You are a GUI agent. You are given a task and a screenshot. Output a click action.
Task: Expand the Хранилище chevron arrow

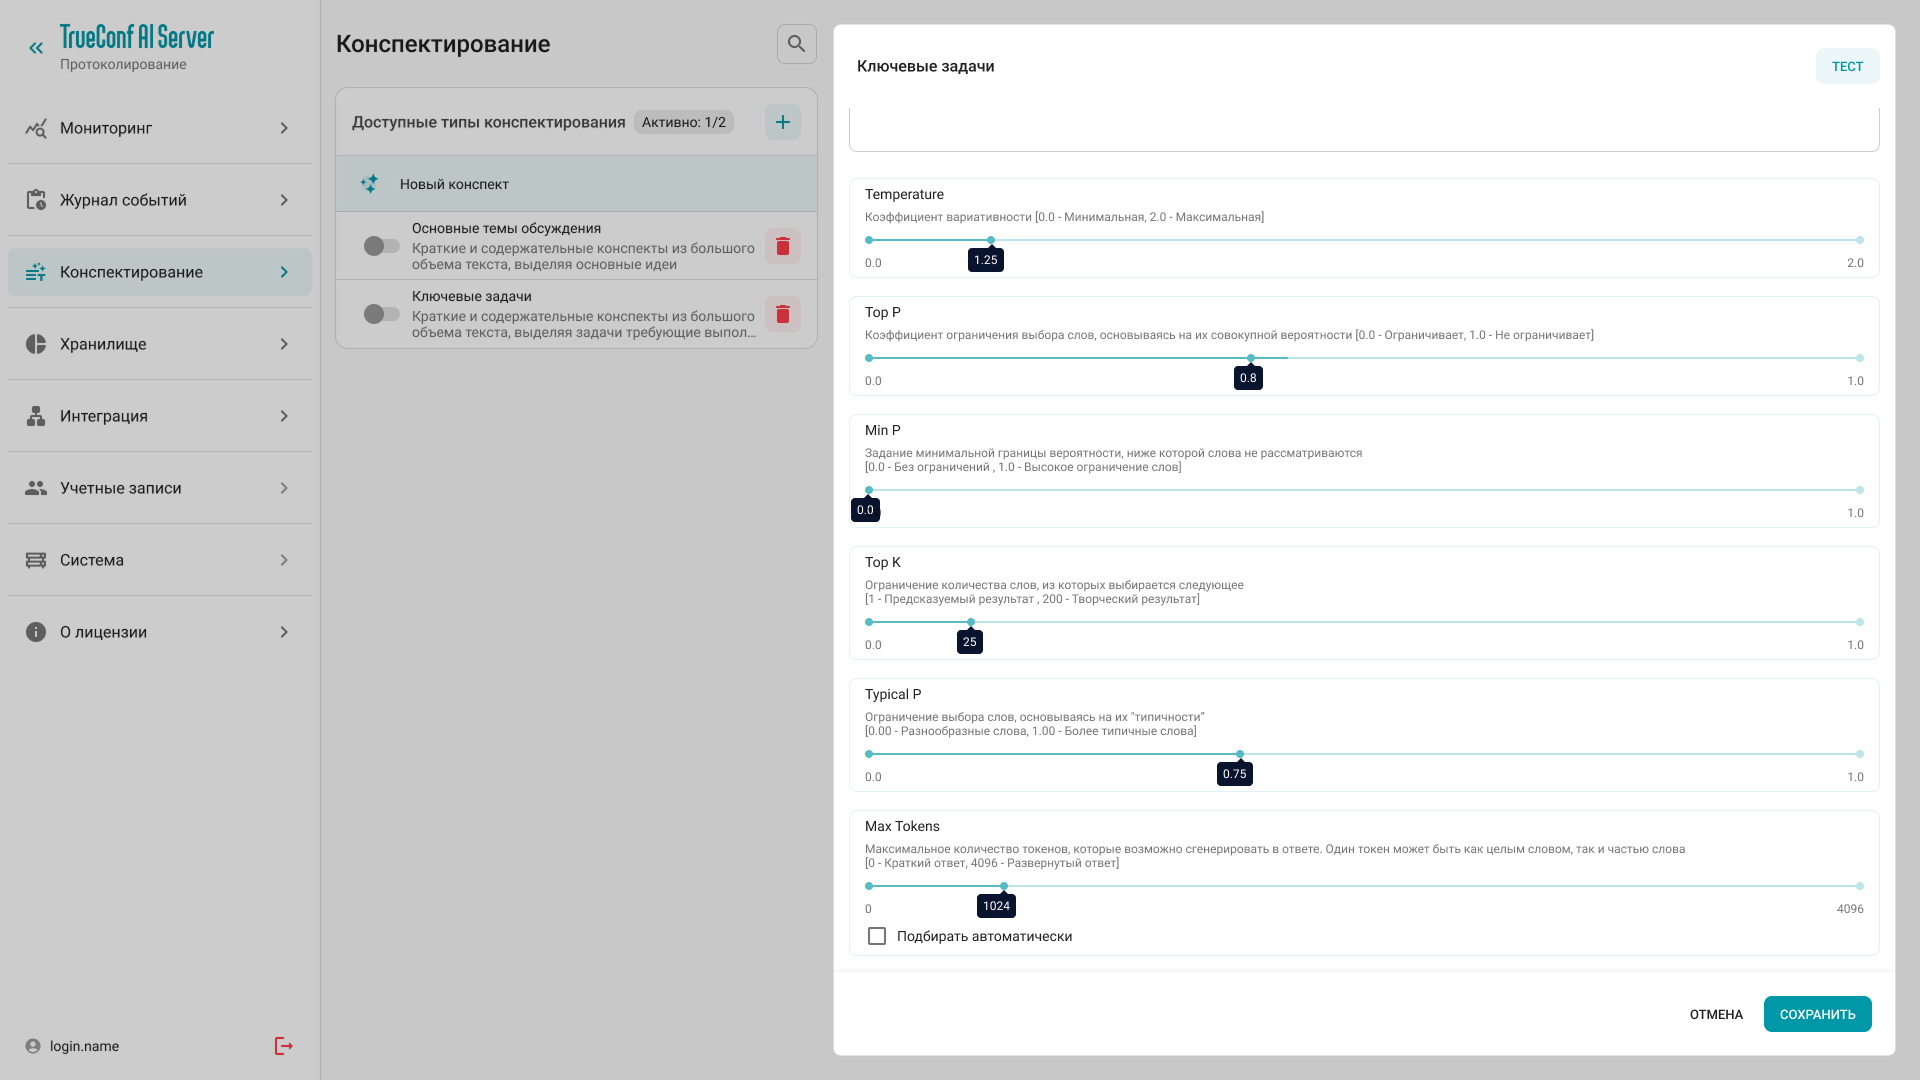pyautogui.click(x=284, y=344)
